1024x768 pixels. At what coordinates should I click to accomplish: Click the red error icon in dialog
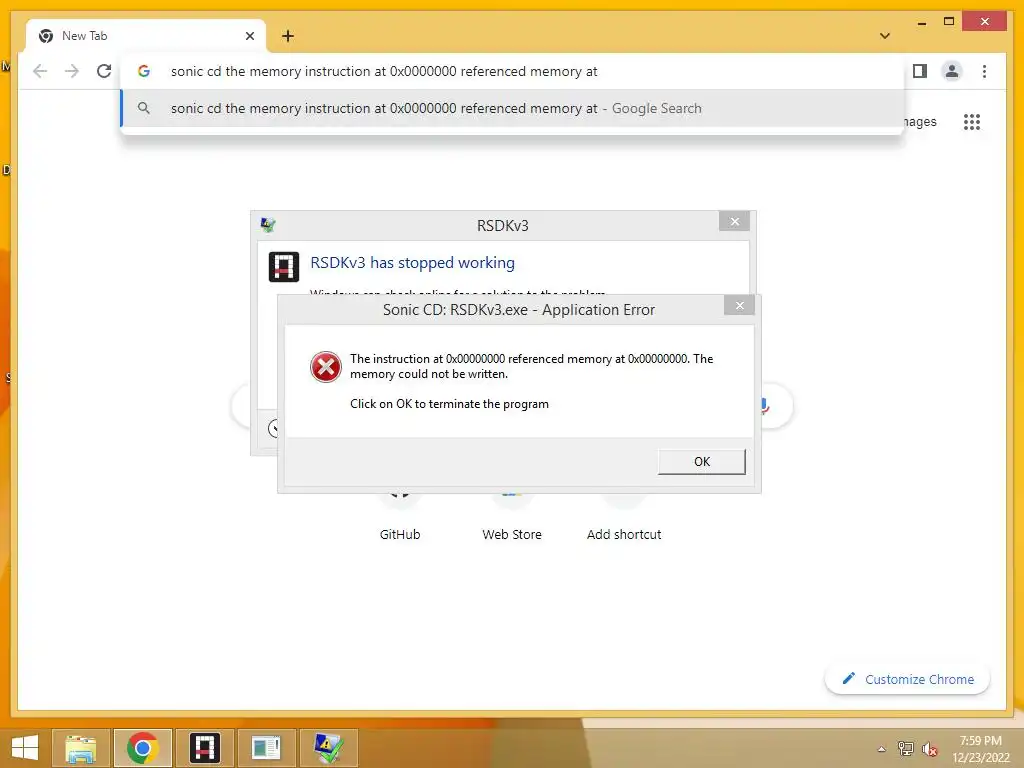pyautogui.click(x=325, y=366)
